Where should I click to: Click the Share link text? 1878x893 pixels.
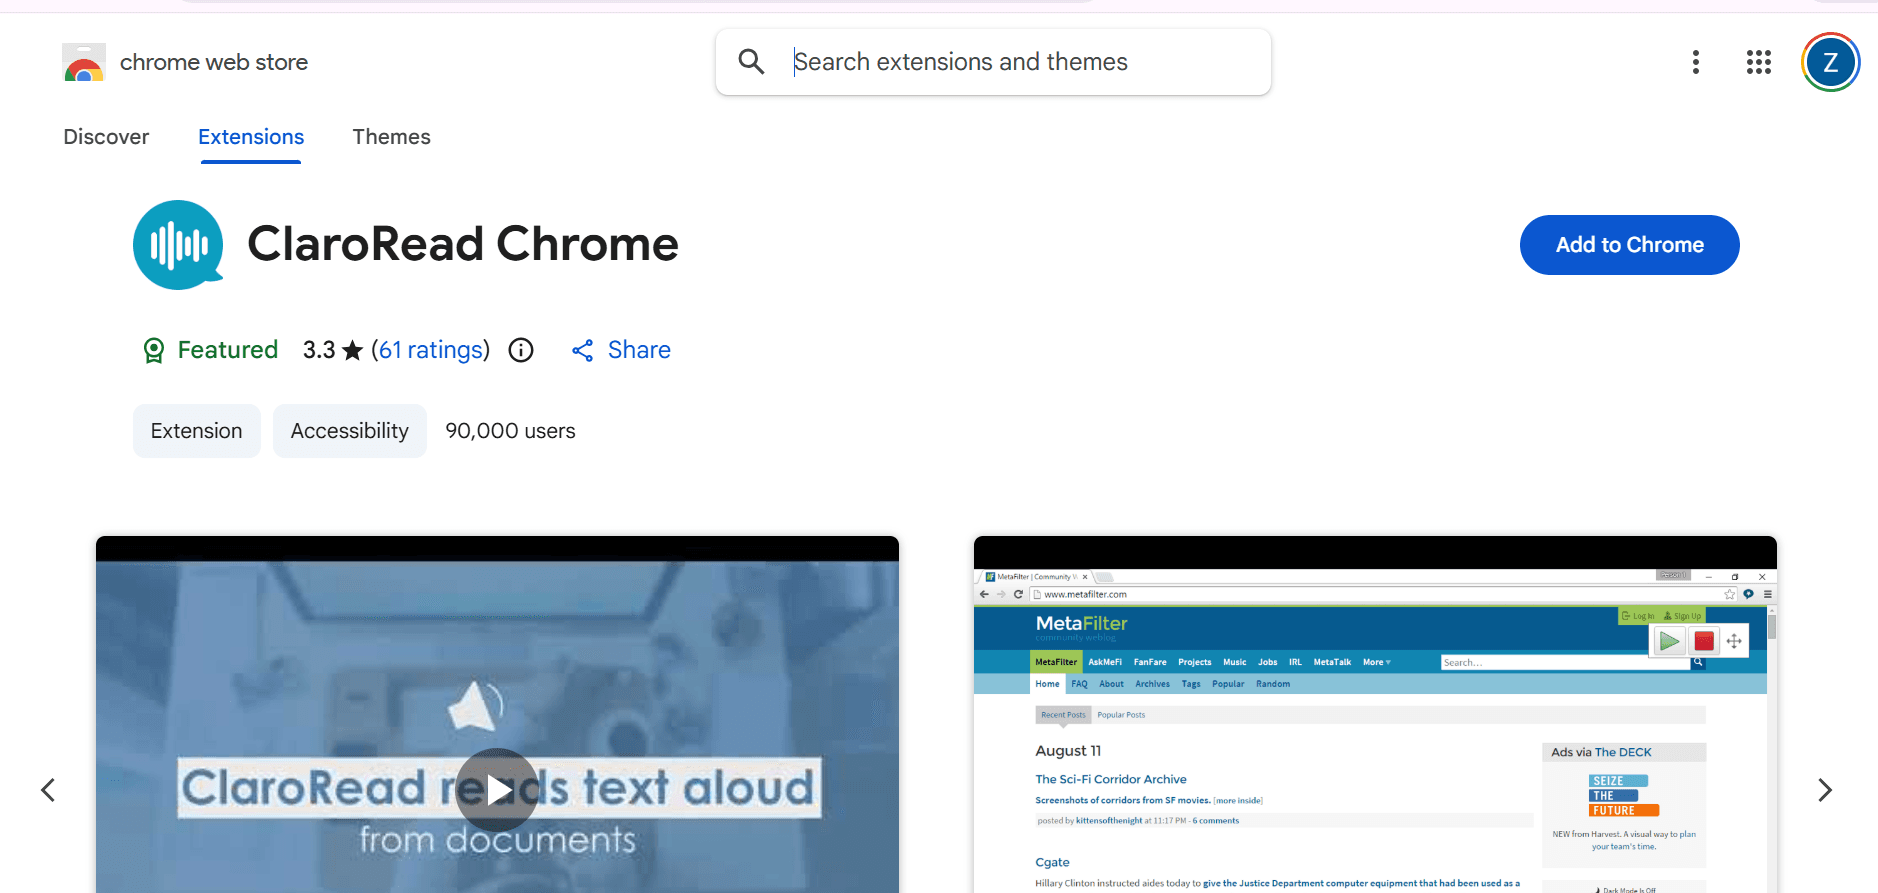tap(639, 350)
